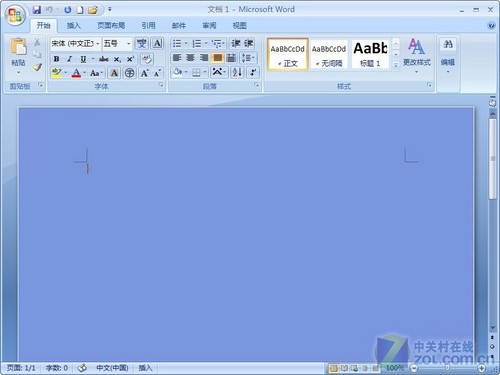Apply subscript formatting (x₂)
Screen dimensions: 500x375
tap(117, 59)
